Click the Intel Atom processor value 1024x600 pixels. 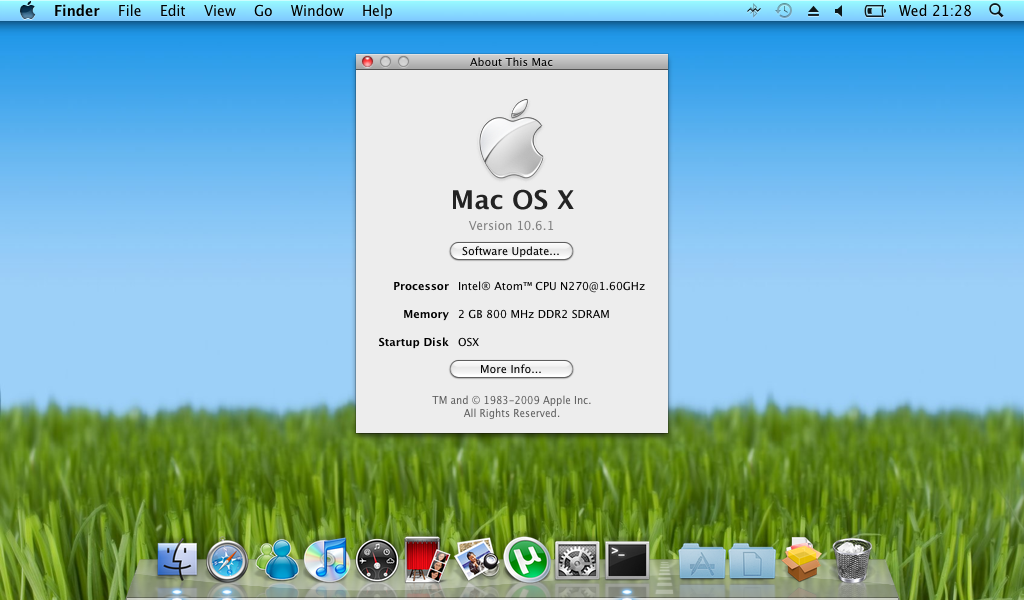pos(551,286)
